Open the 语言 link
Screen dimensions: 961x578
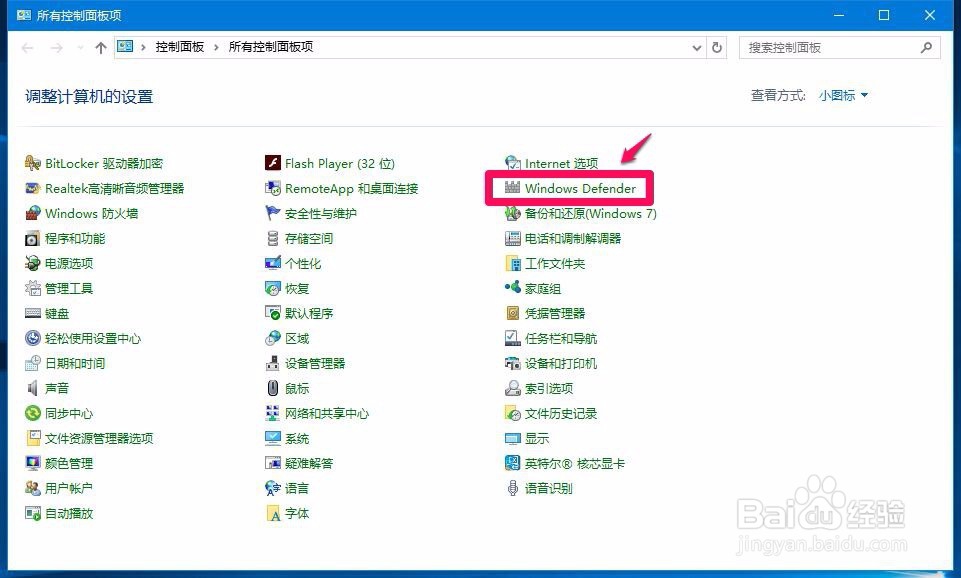point(297,489)
